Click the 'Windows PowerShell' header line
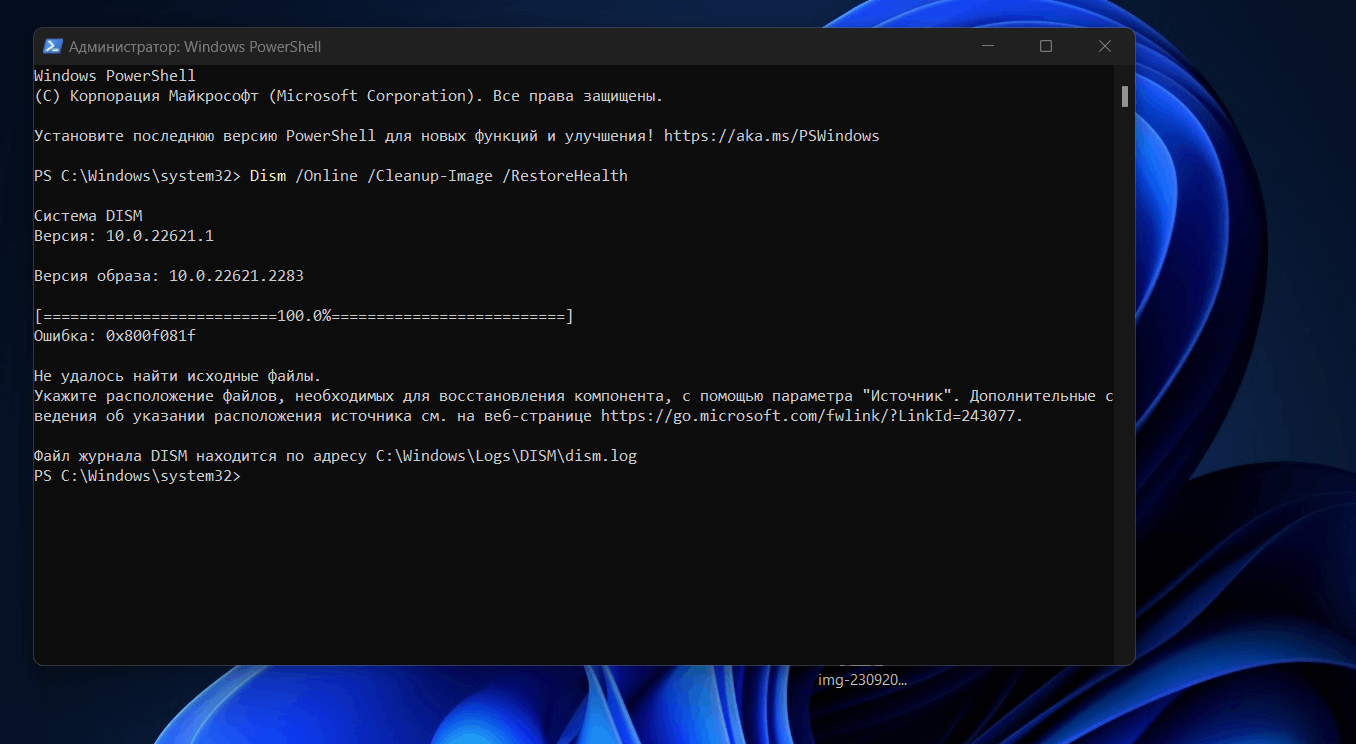Viewport: 1356px width, 744px height. 115,76
